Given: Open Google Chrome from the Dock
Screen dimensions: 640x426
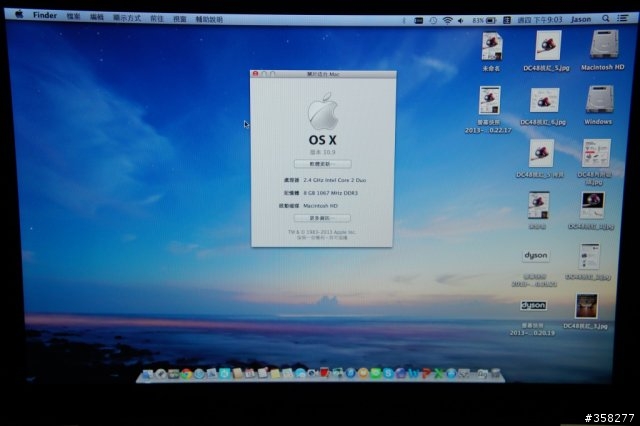Looking at the screenshot, I should point(186,374).
